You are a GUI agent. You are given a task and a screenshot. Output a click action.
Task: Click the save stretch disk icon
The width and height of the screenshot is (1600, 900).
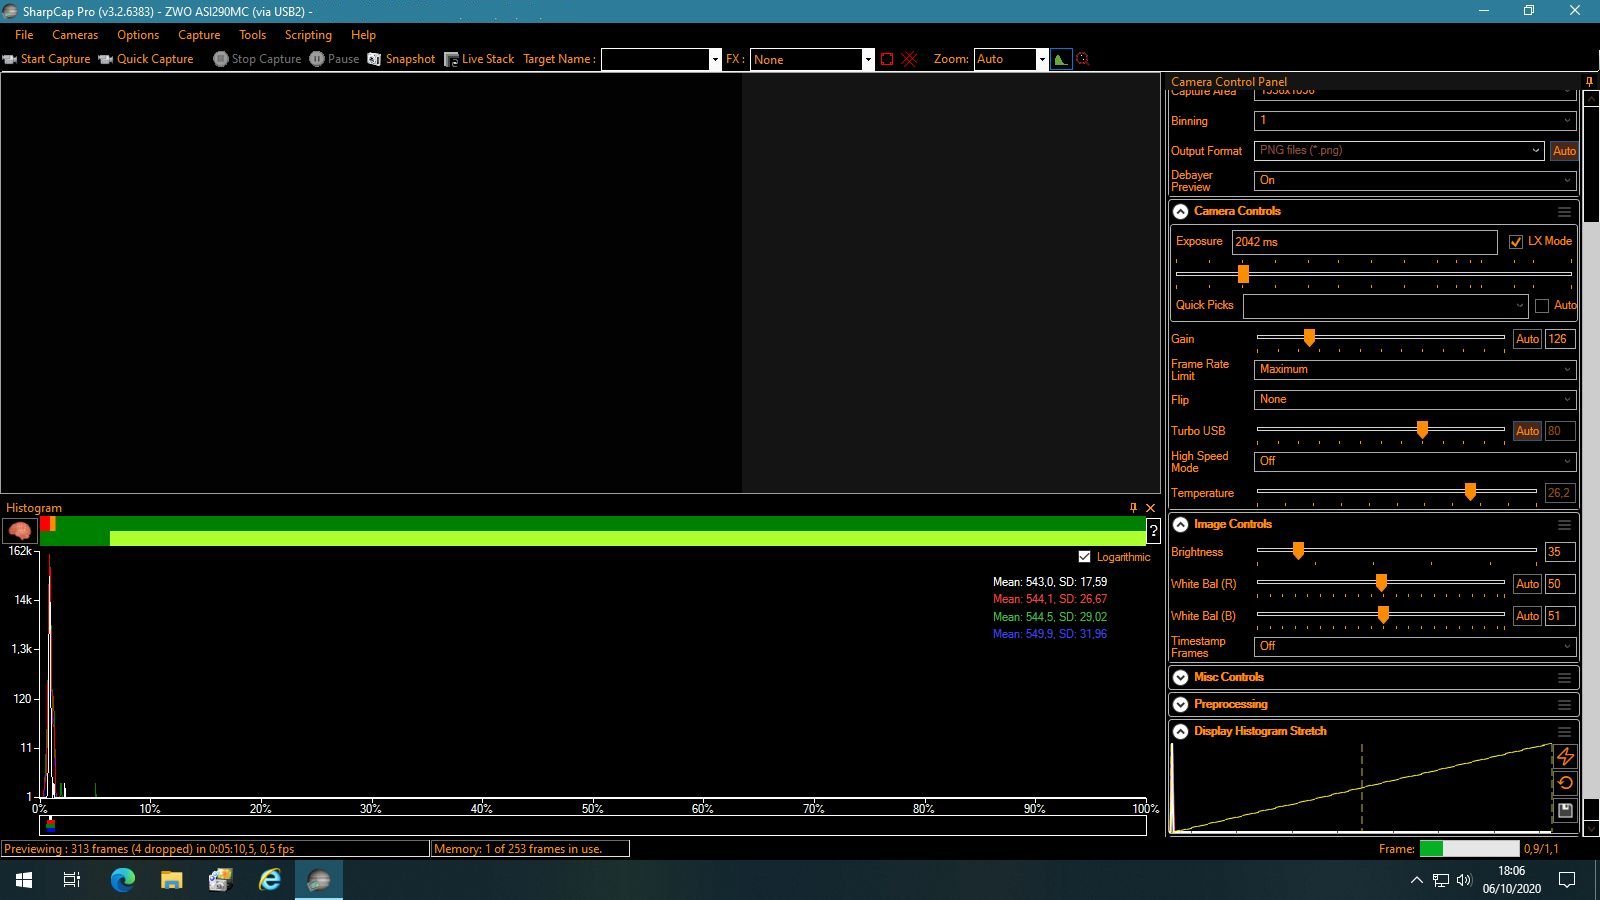[x=1565, y=810]
